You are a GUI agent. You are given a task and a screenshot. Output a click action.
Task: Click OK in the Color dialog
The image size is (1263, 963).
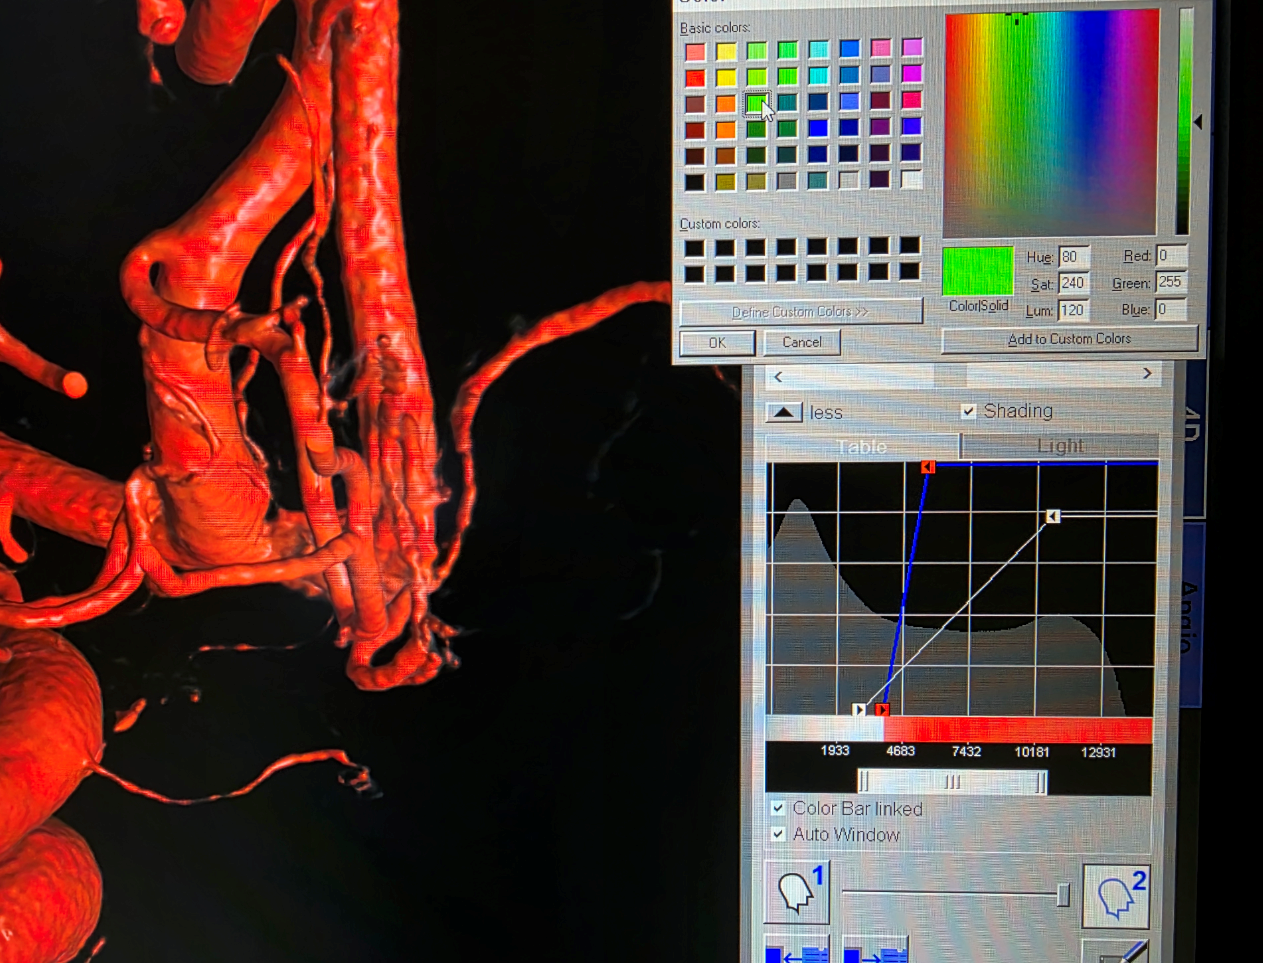[x=717, y=343]
